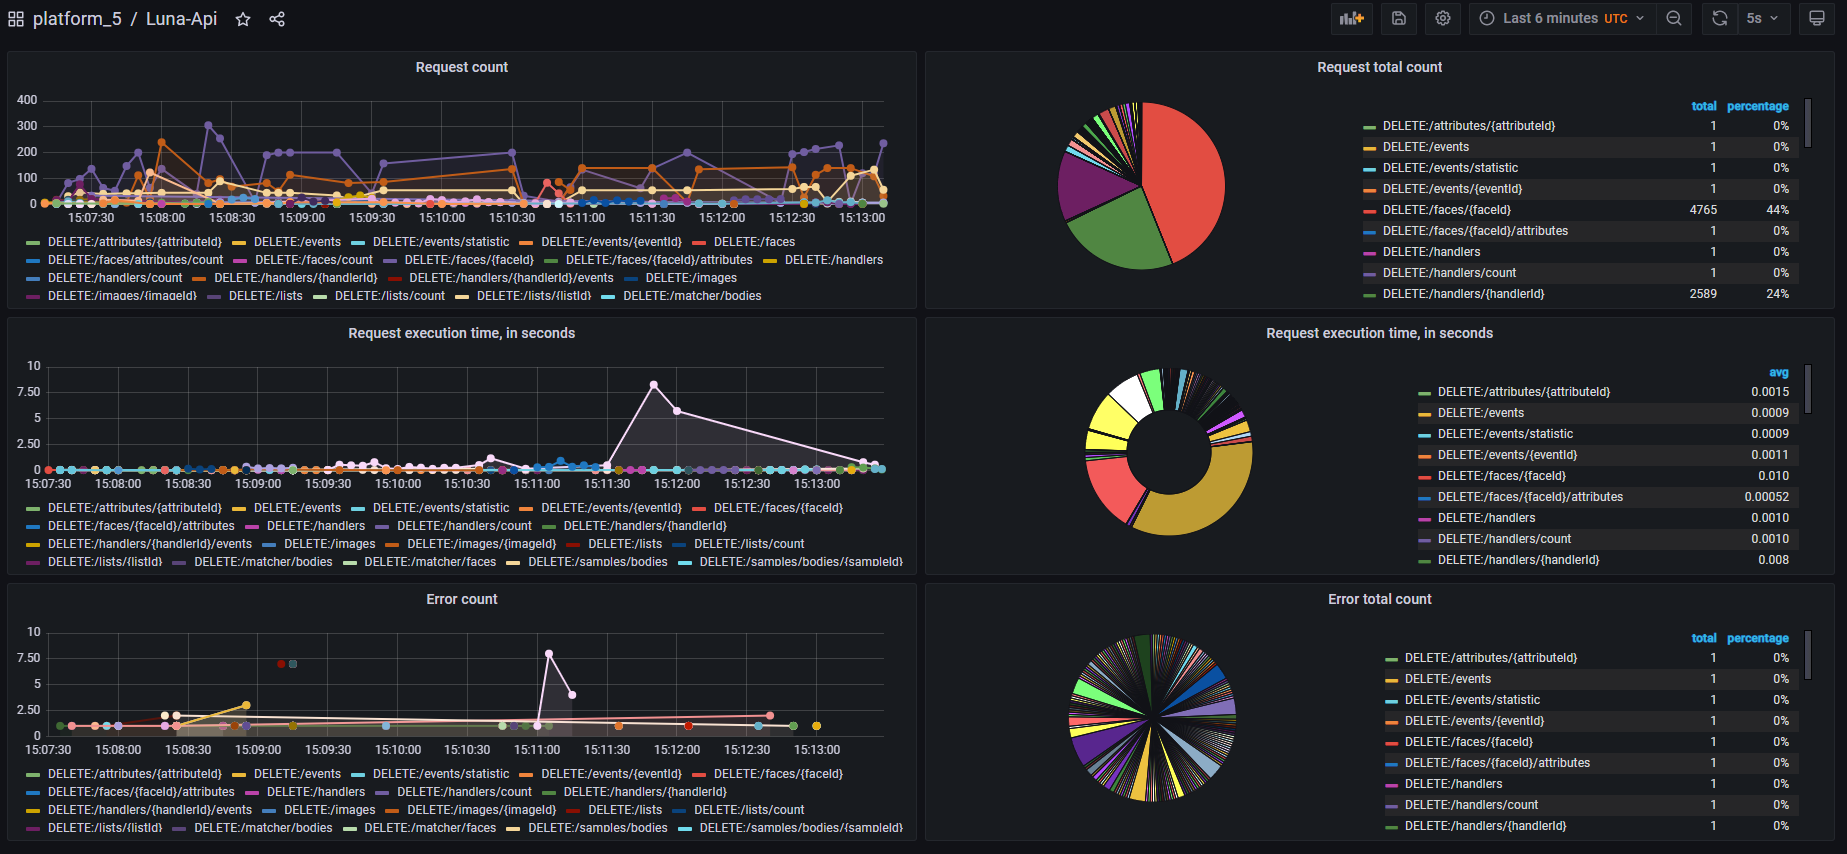Open the platform_5 folder breadcrumb

77,19
